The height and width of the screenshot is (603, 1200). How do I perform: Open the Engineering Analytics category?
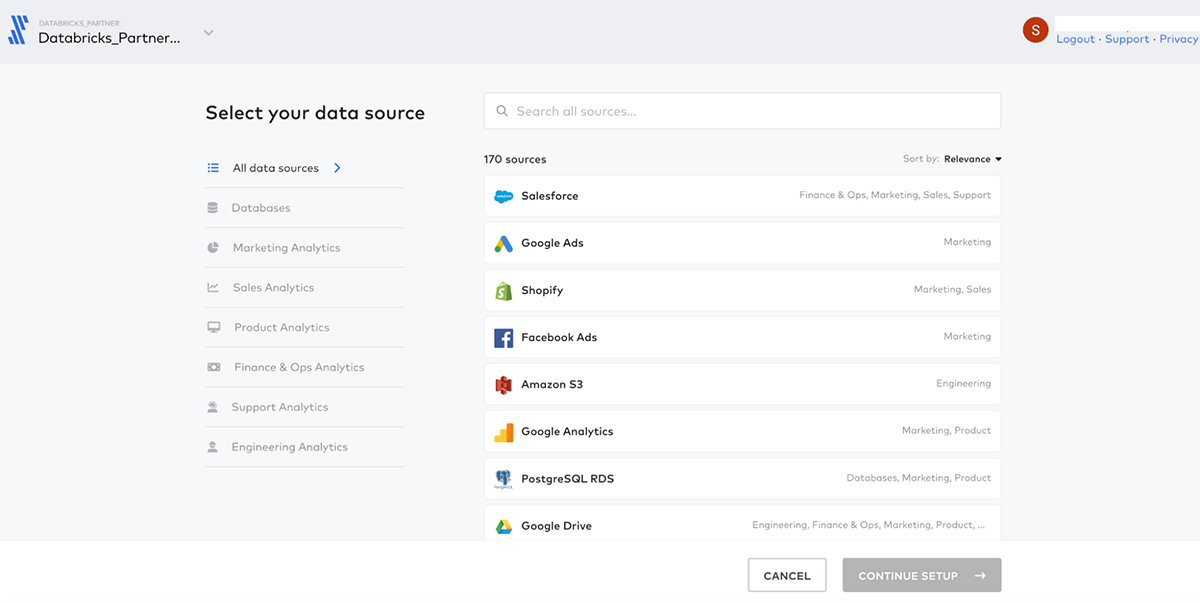289,447
